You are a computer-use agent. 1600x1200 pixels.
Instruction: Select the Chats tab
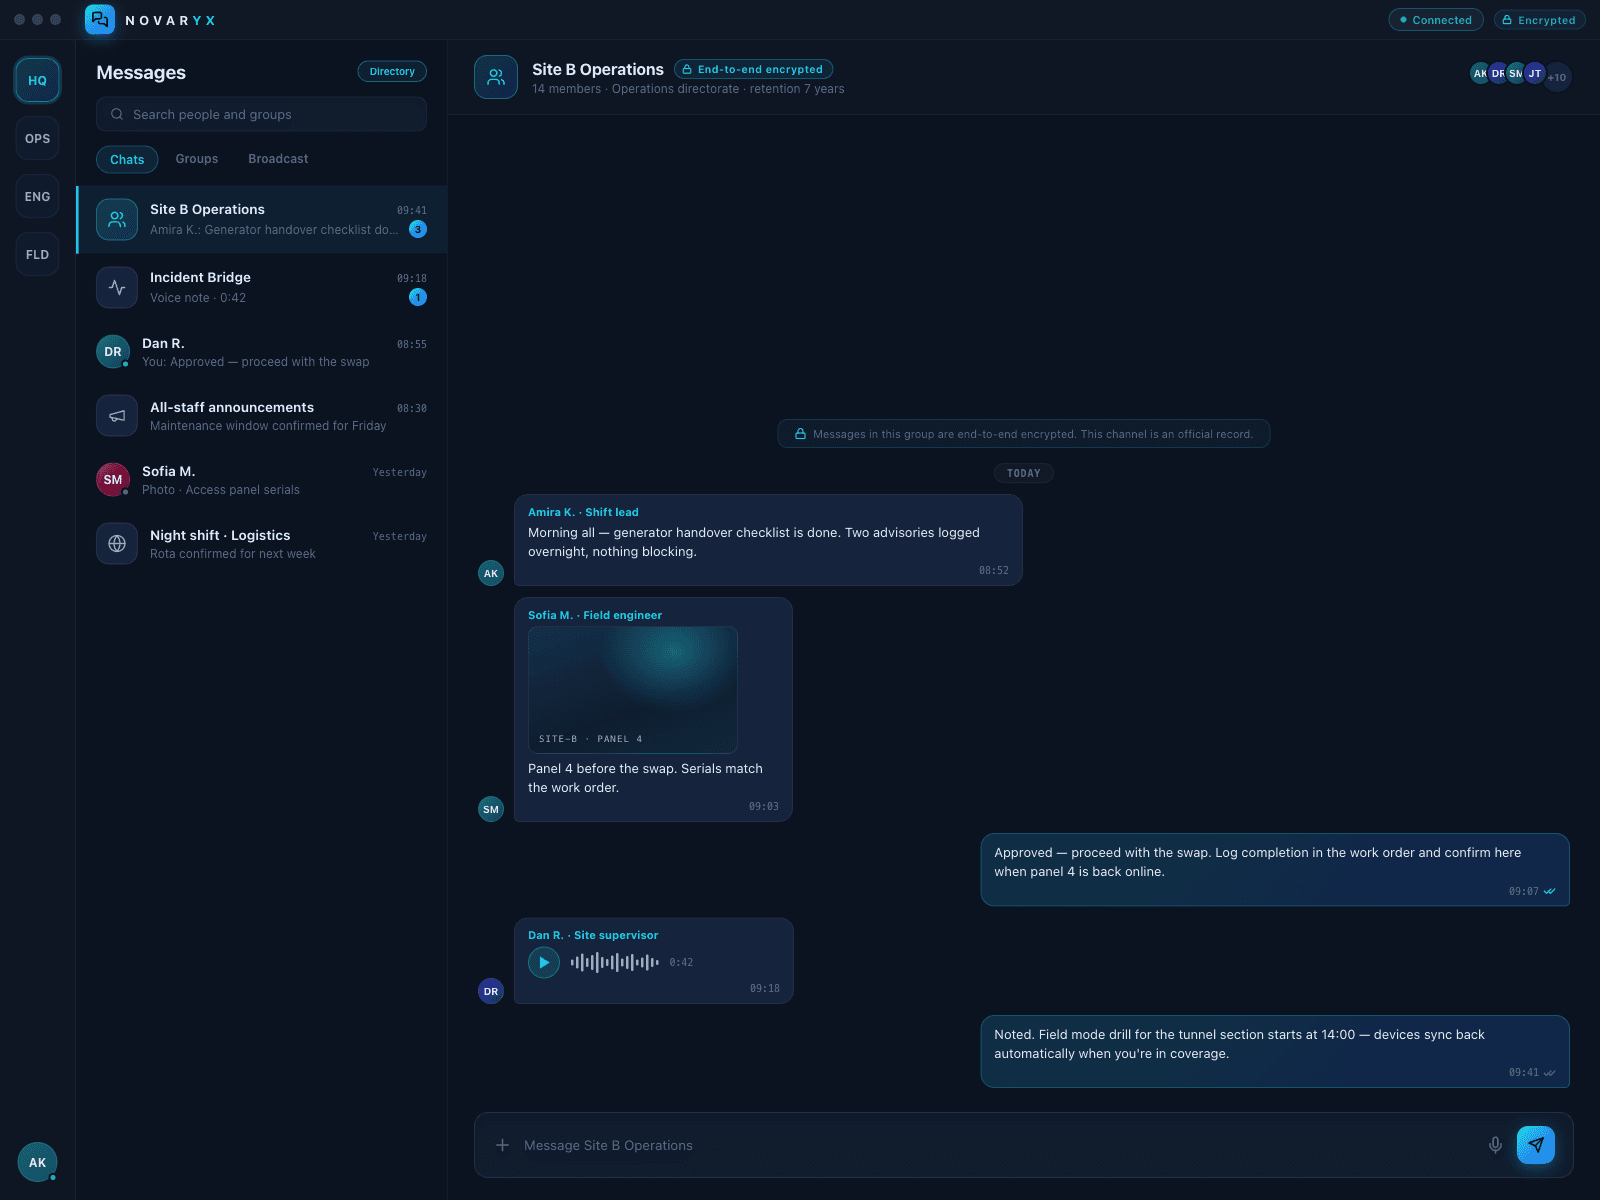(x=127, y=159)
